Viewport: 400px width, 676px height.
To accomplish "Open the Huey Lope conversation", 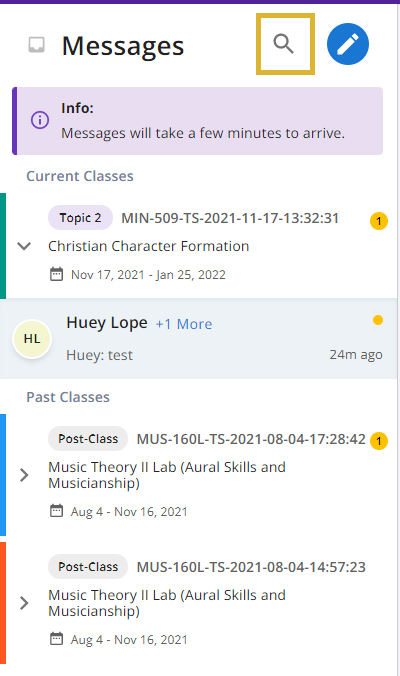I will pyautogui.click(x=199, y=339).
